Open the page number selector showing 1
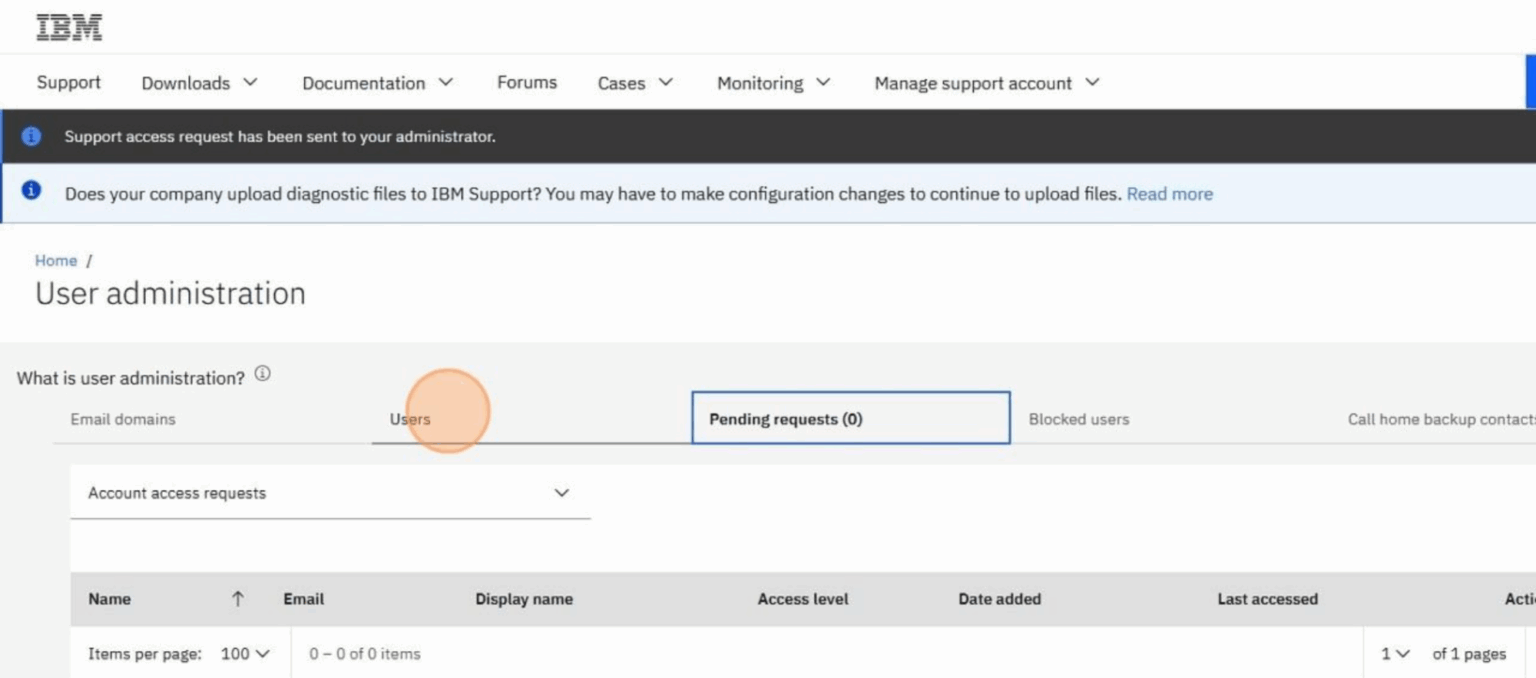Image resolution: width=1536 pixels, height=678 pixels. pyautogui.click(x=1392, y=653)
